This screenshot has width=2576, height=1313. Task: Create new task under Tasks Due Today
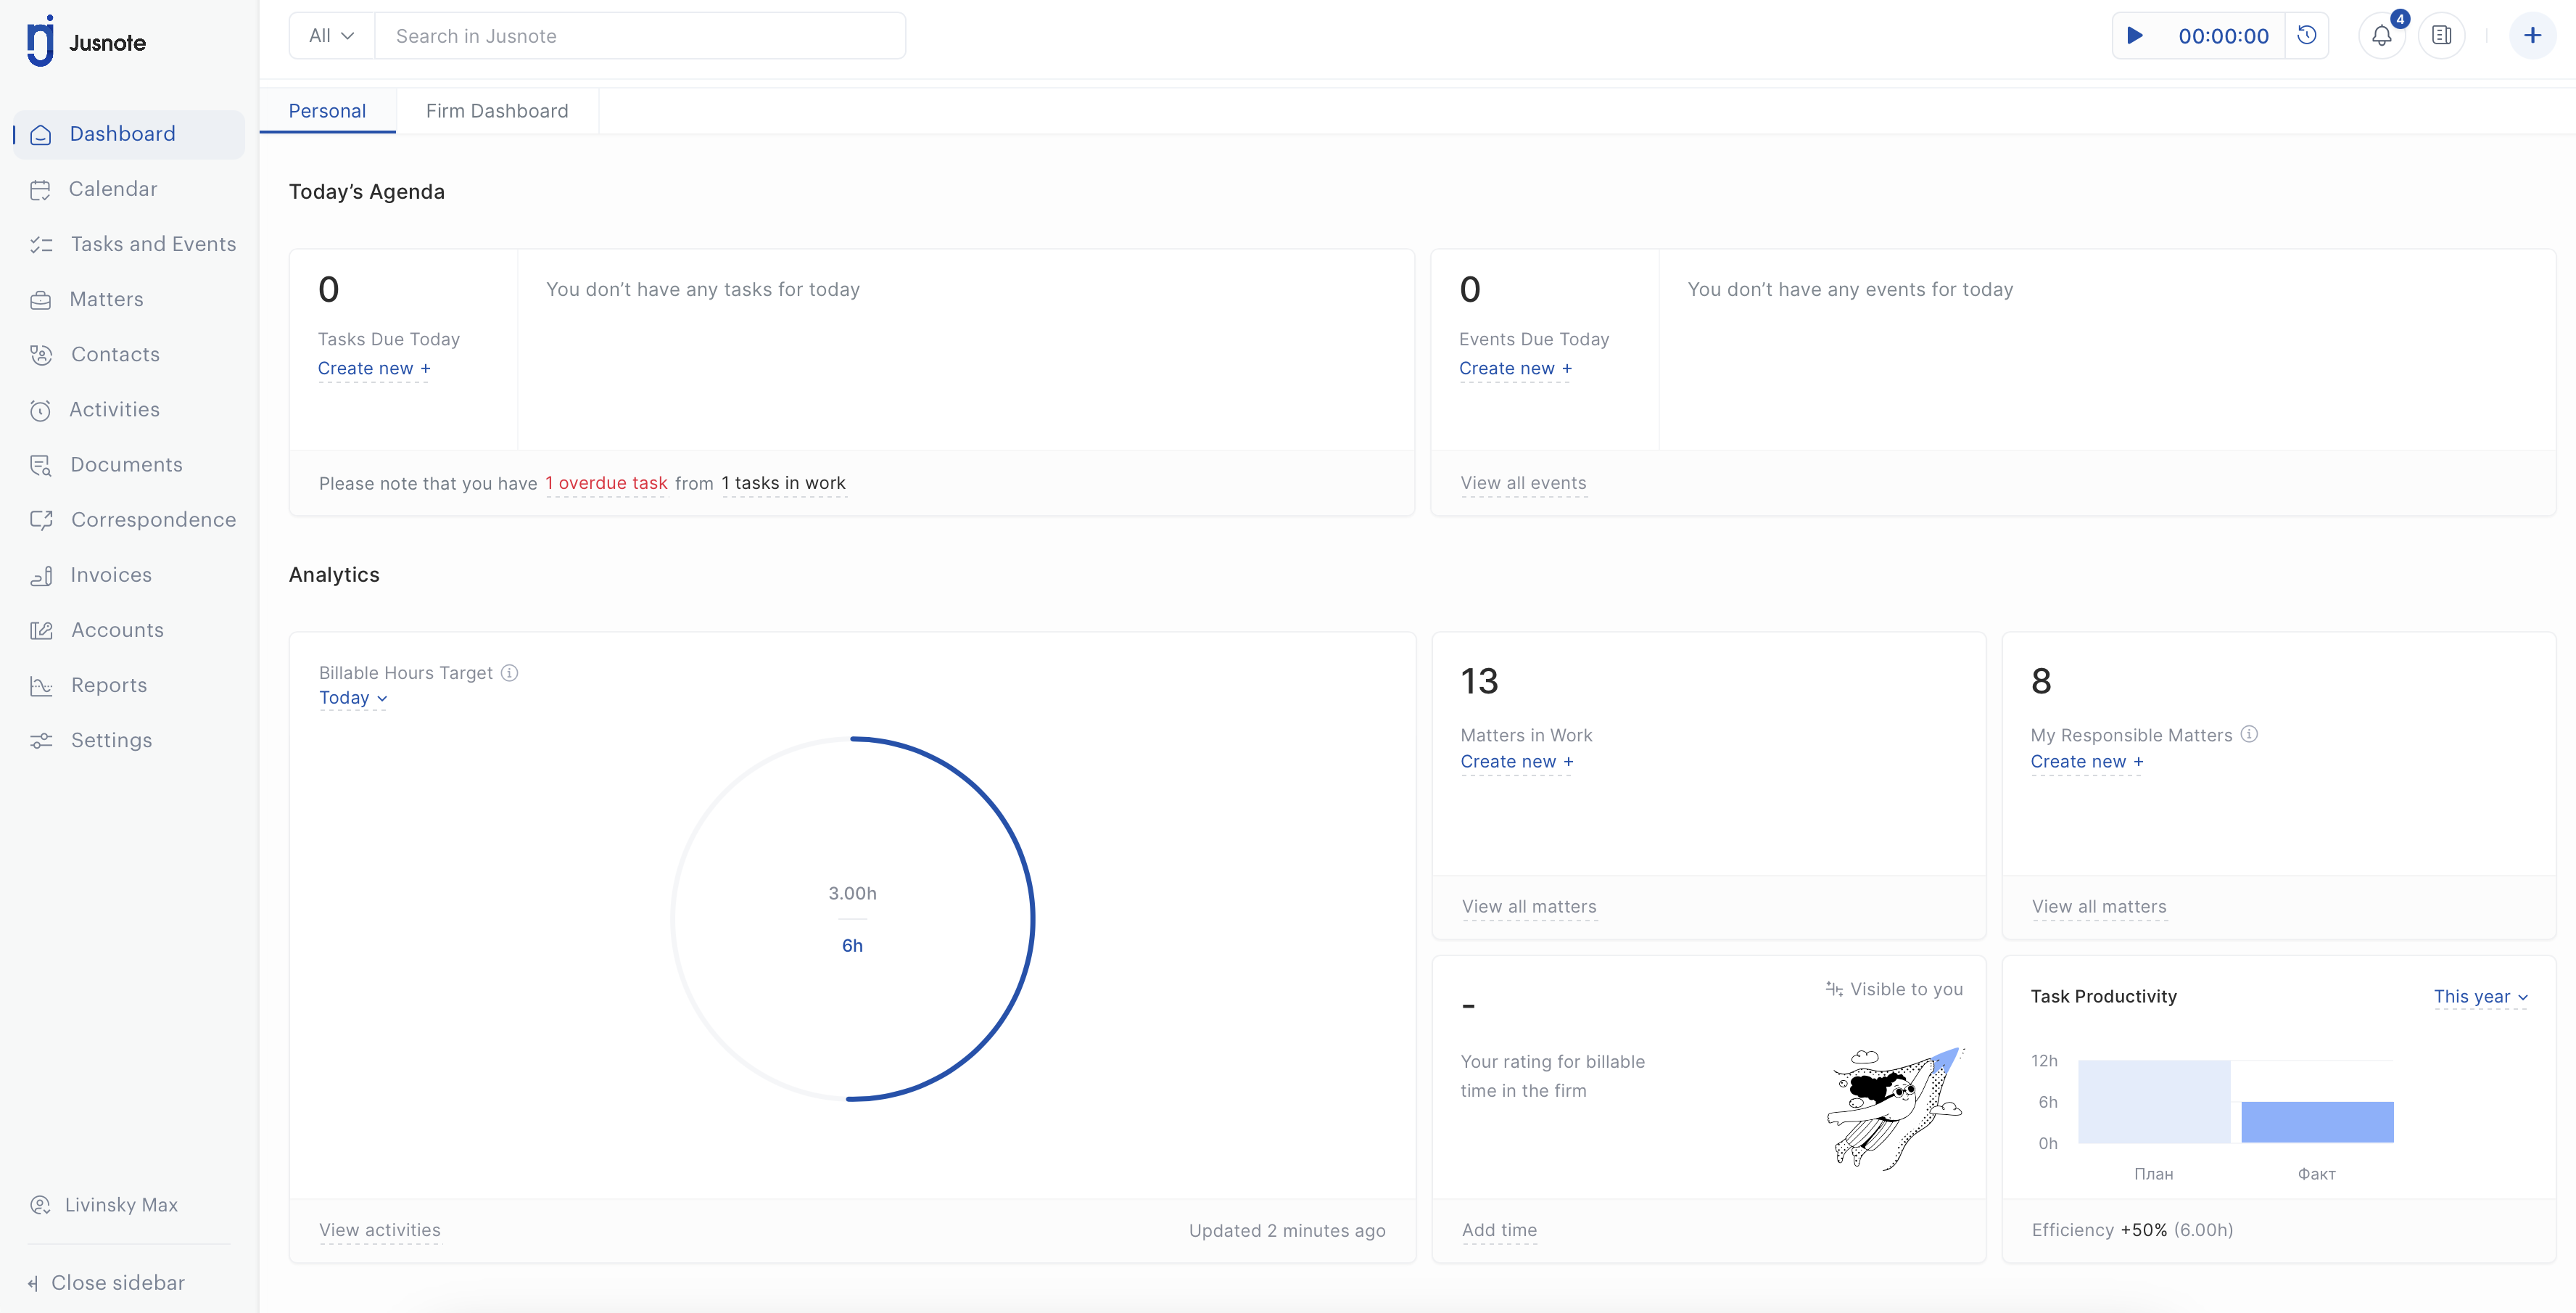click(x=374, y=369)
